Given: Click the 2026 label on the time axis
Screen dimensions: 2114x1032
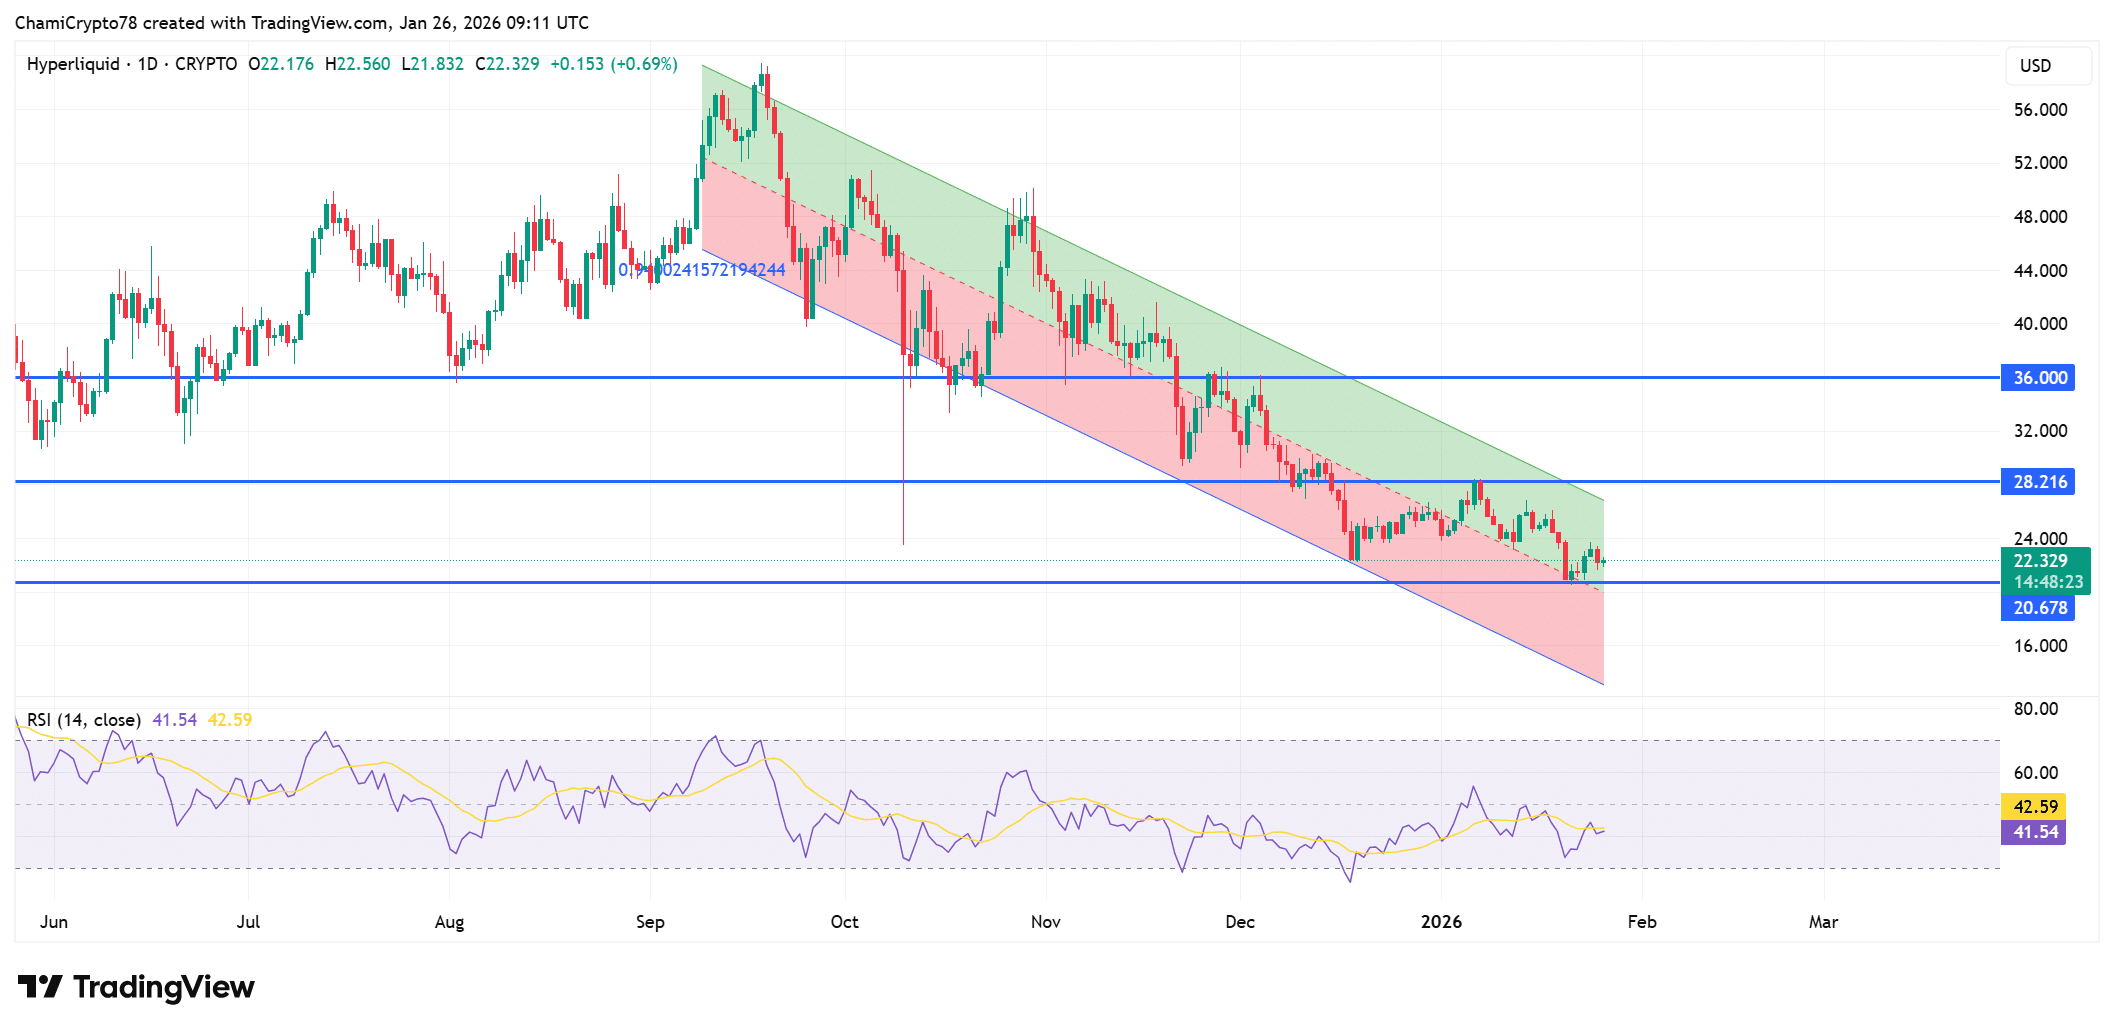Looking at the screenshot, I should click(x=1441, y=922).
